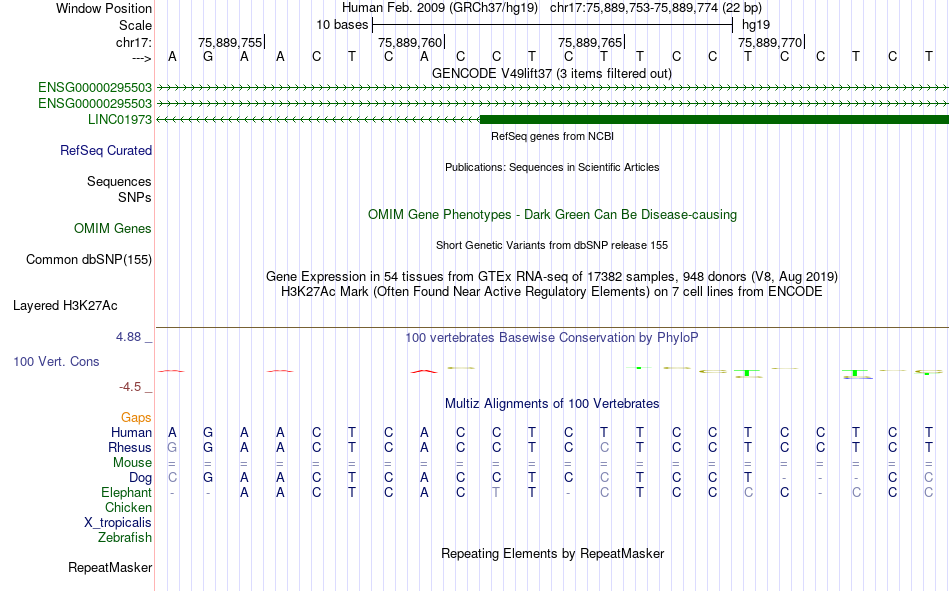Click the OMIM Genes track label

tap(113, 229)
